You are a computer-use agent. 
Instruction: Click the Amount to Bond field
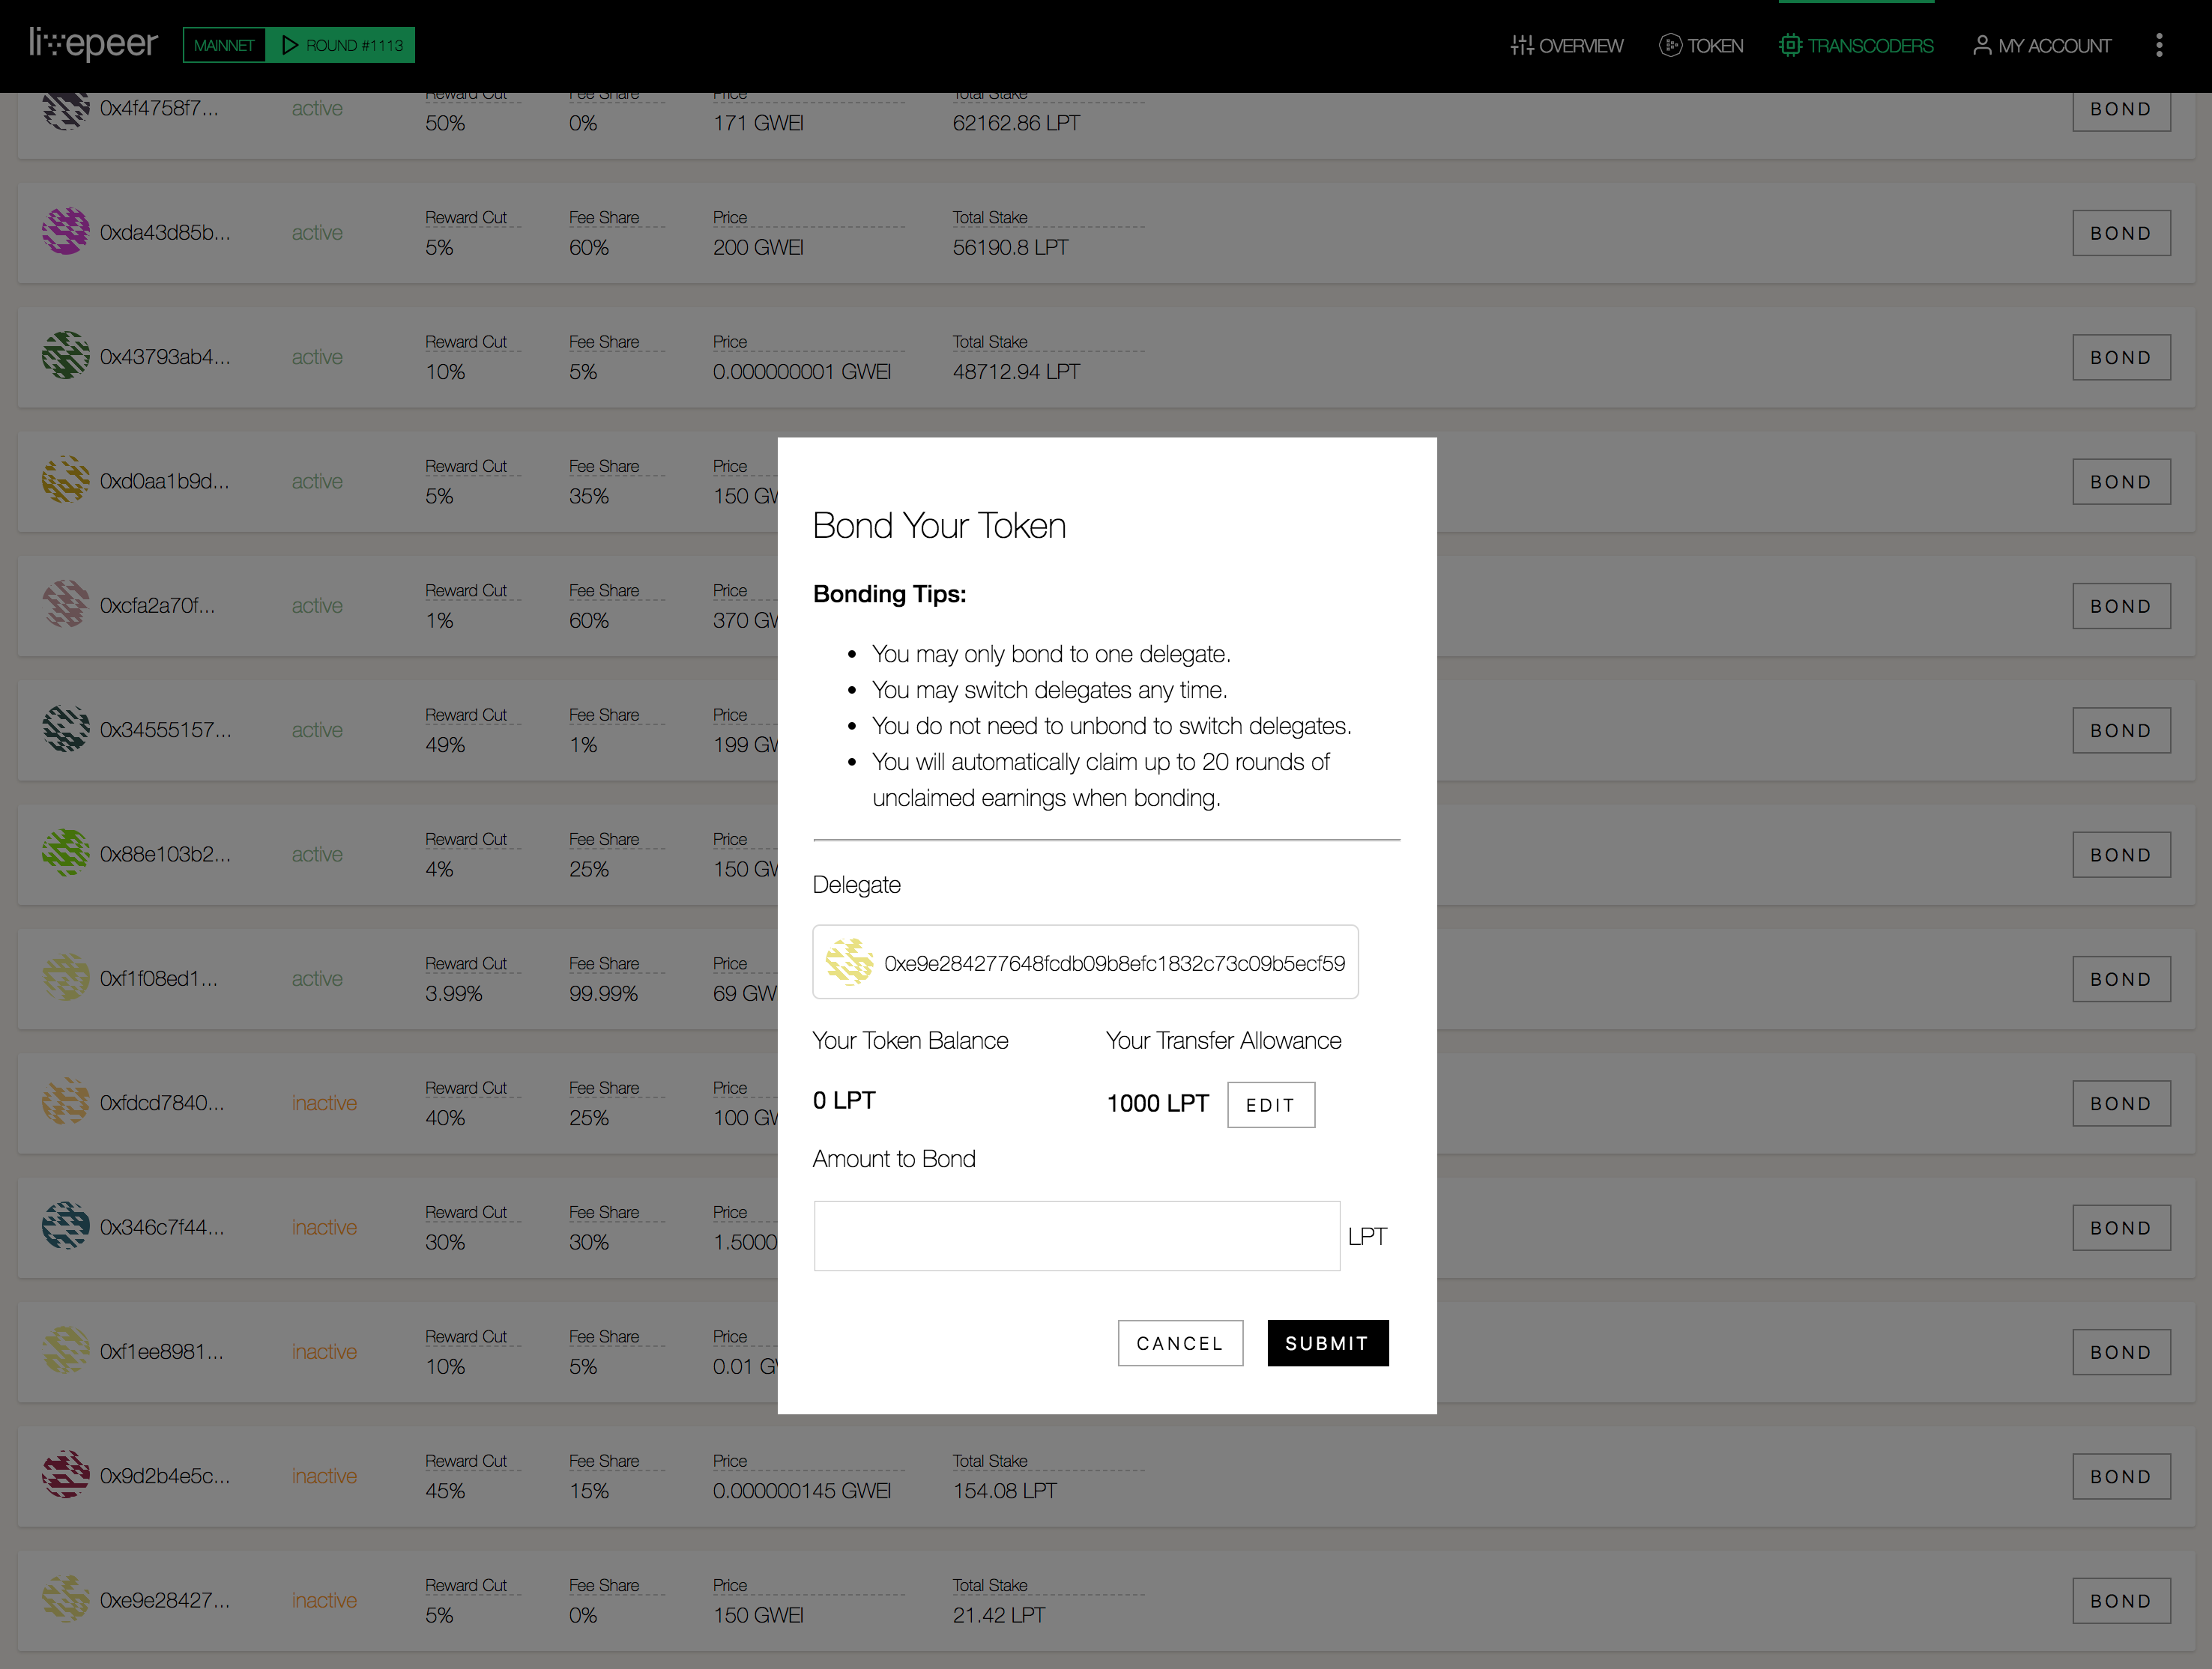pos(1076,1235)
